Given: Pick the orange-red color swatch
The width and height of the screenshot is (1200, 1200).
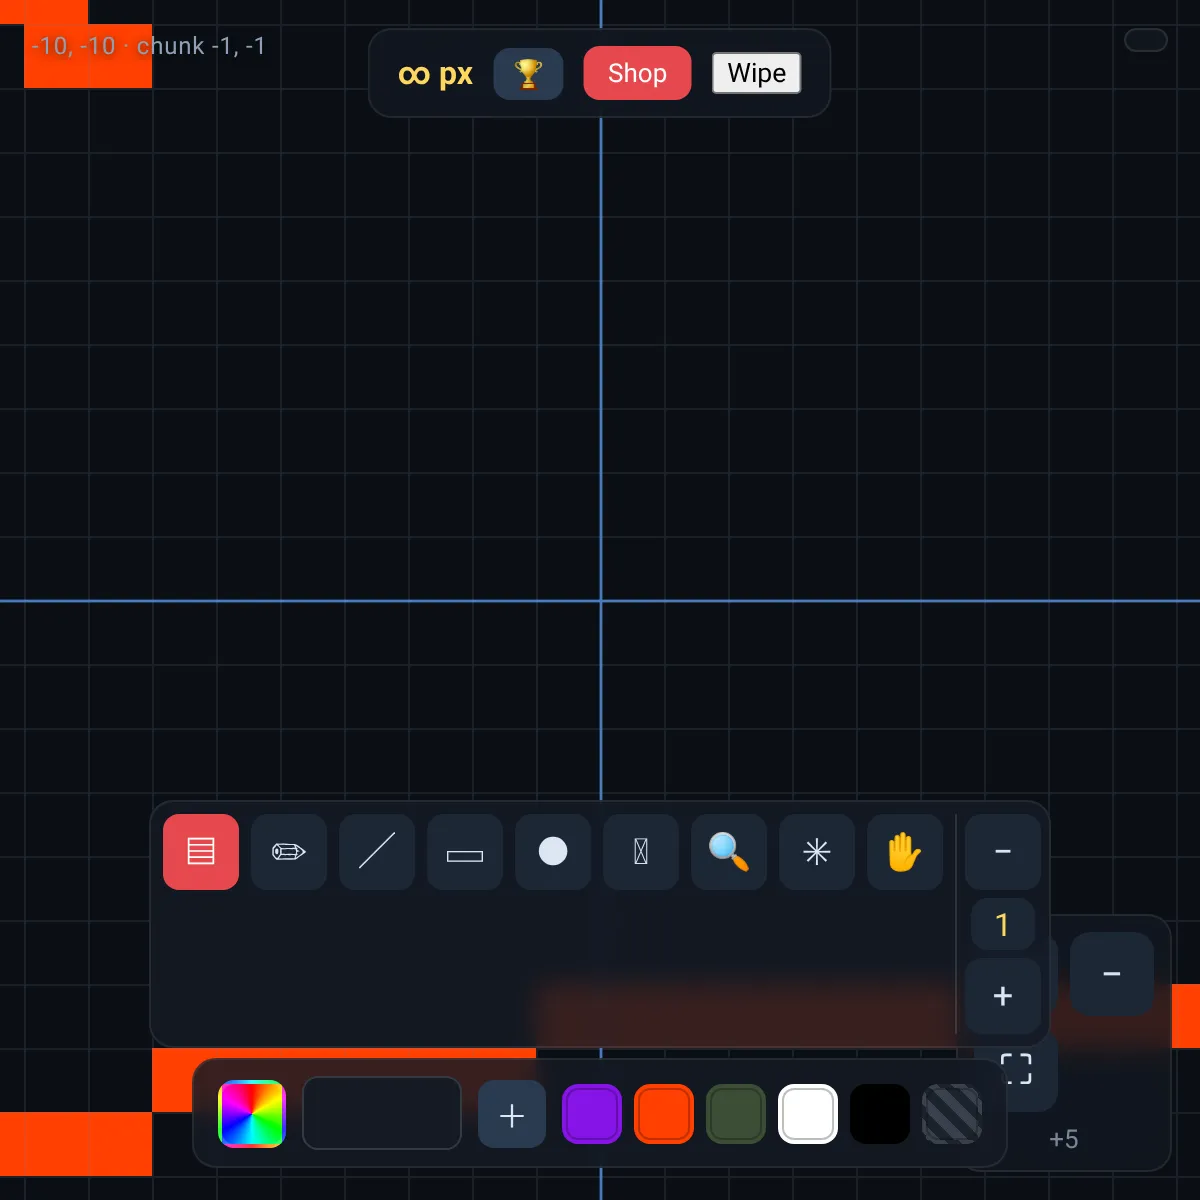Looking at the screenshot, I should pyautogui.click(x=664, y=1114).
